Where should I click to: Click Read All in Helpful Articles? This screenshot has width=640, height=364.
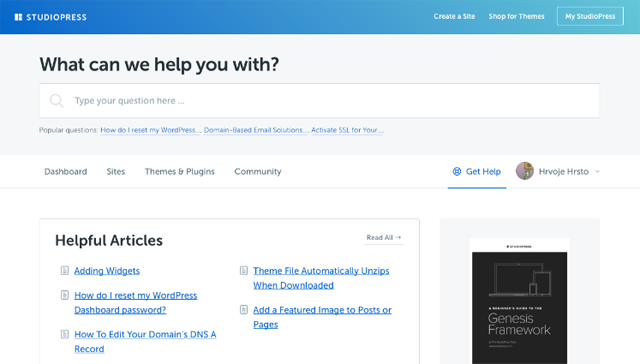[x=384, y=237]
